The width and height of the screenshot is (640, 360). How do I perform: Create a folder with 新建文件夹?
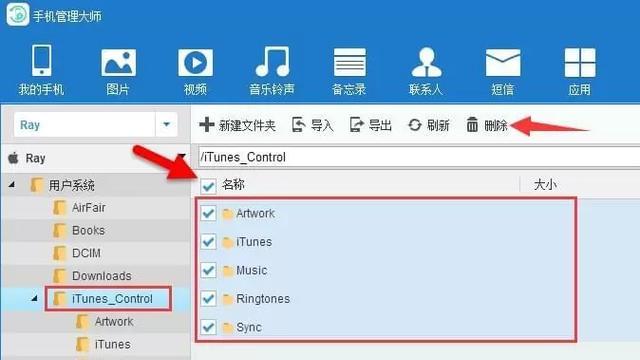tap(238, 125)
